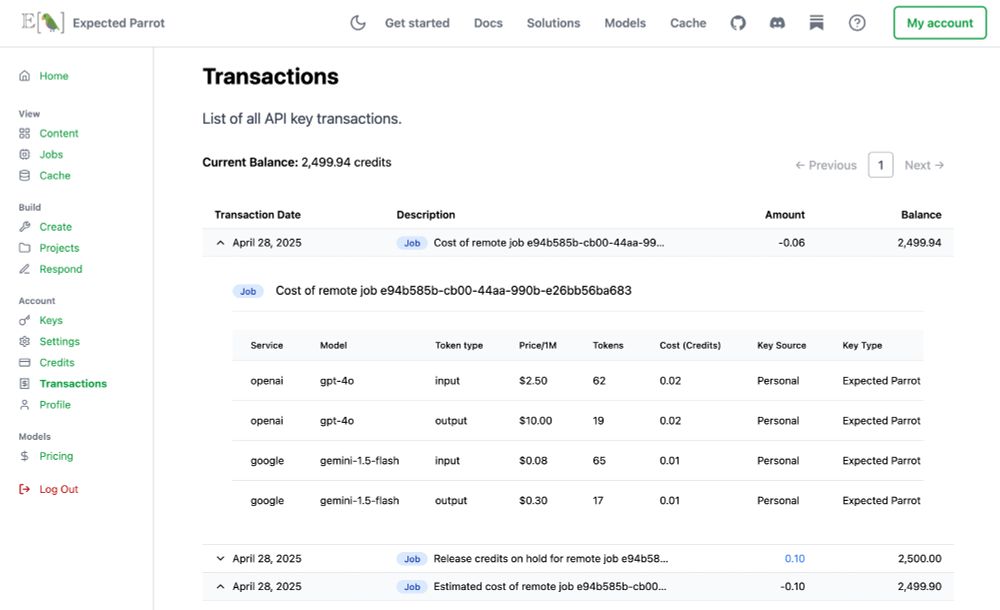Click the Keys key icon
The width and height of the screenshot is (1000, 610).
pos(24,320)
